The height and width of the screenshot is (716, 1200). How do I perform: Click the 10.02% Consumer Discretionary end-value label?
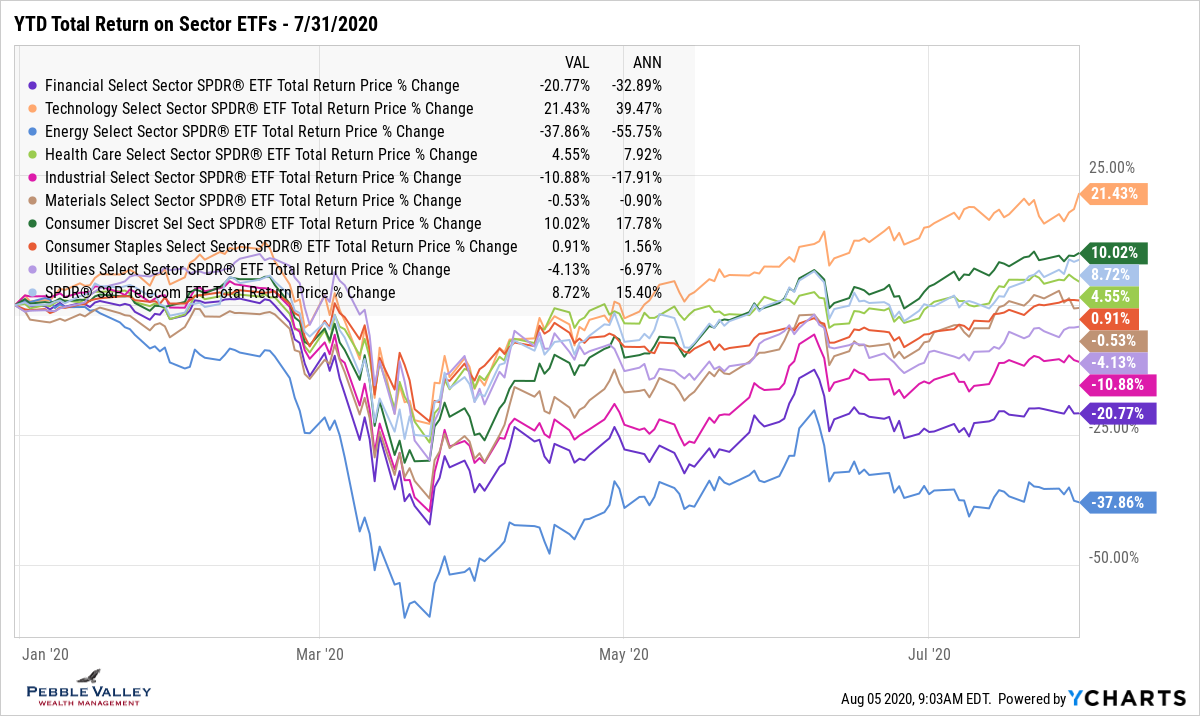1113,253
